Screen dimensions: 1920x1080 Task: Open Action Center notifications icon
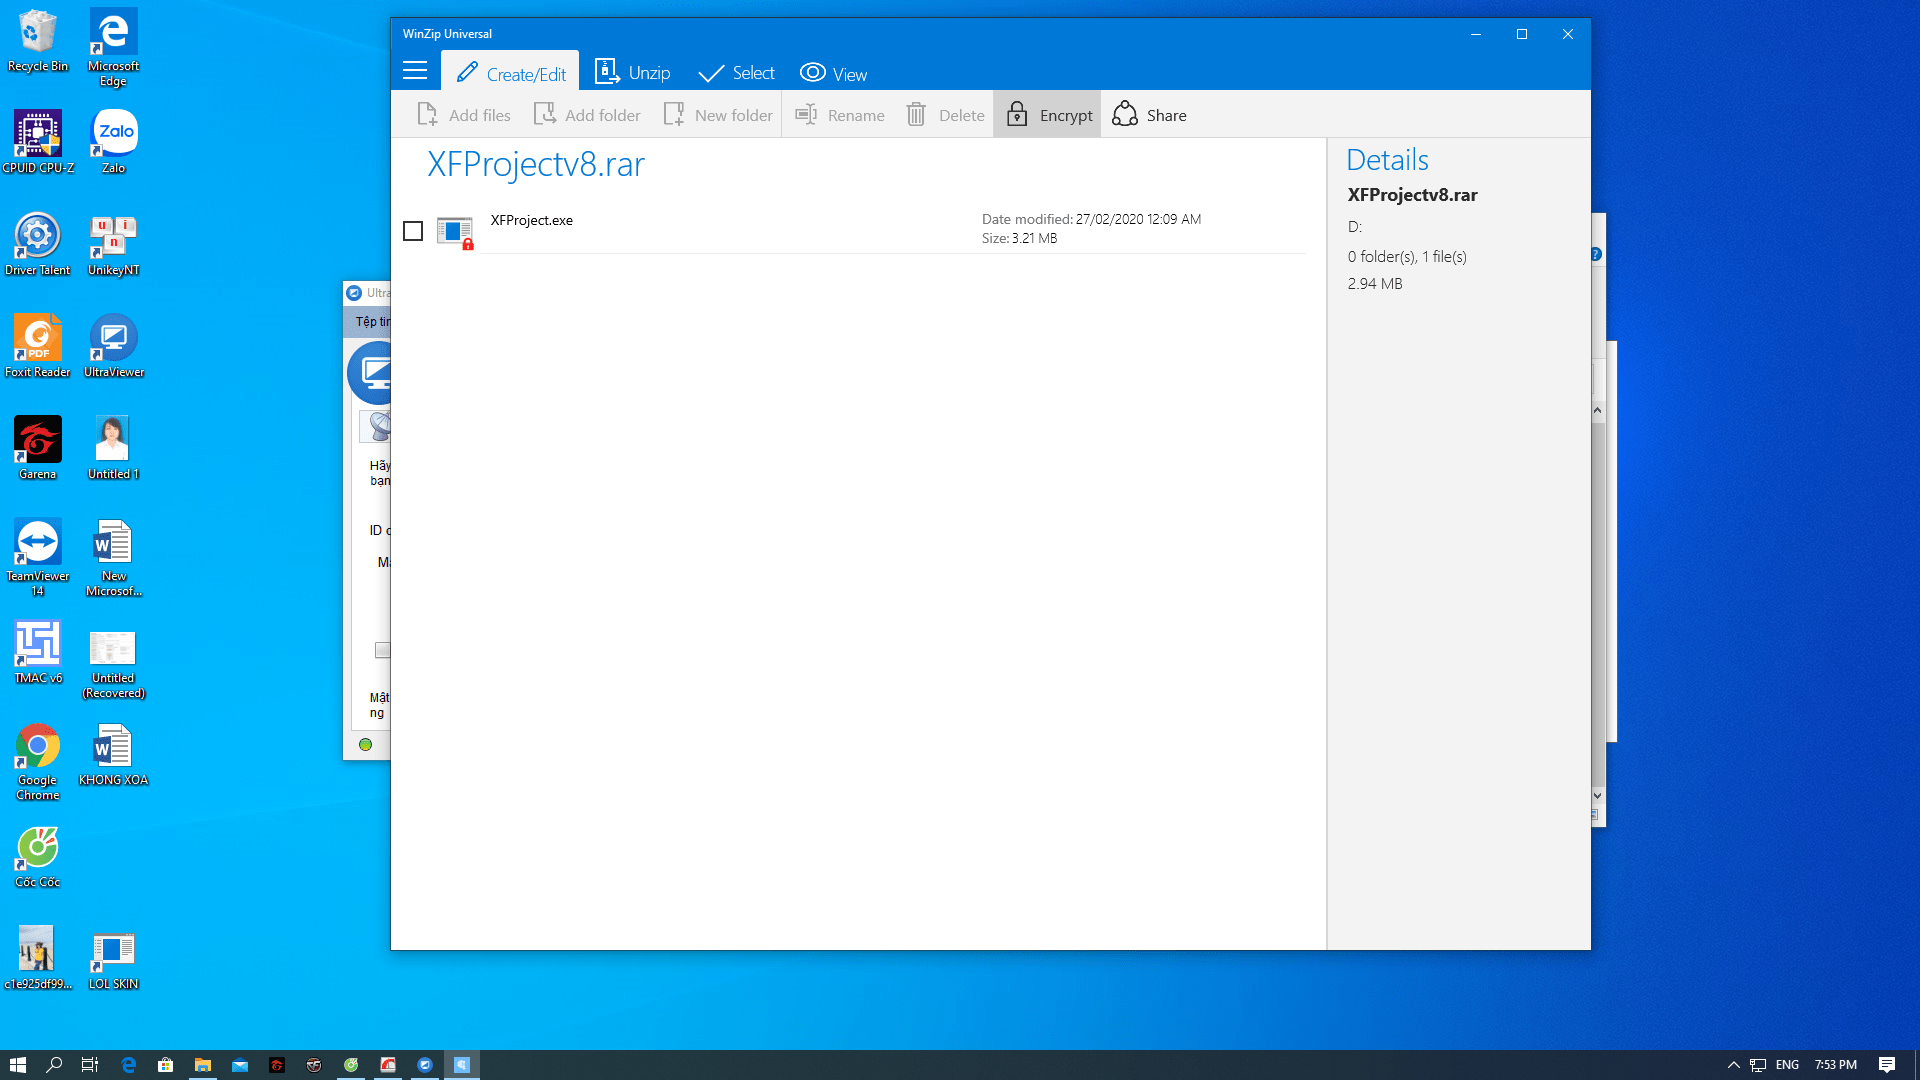click(x=1886, y=1065)
